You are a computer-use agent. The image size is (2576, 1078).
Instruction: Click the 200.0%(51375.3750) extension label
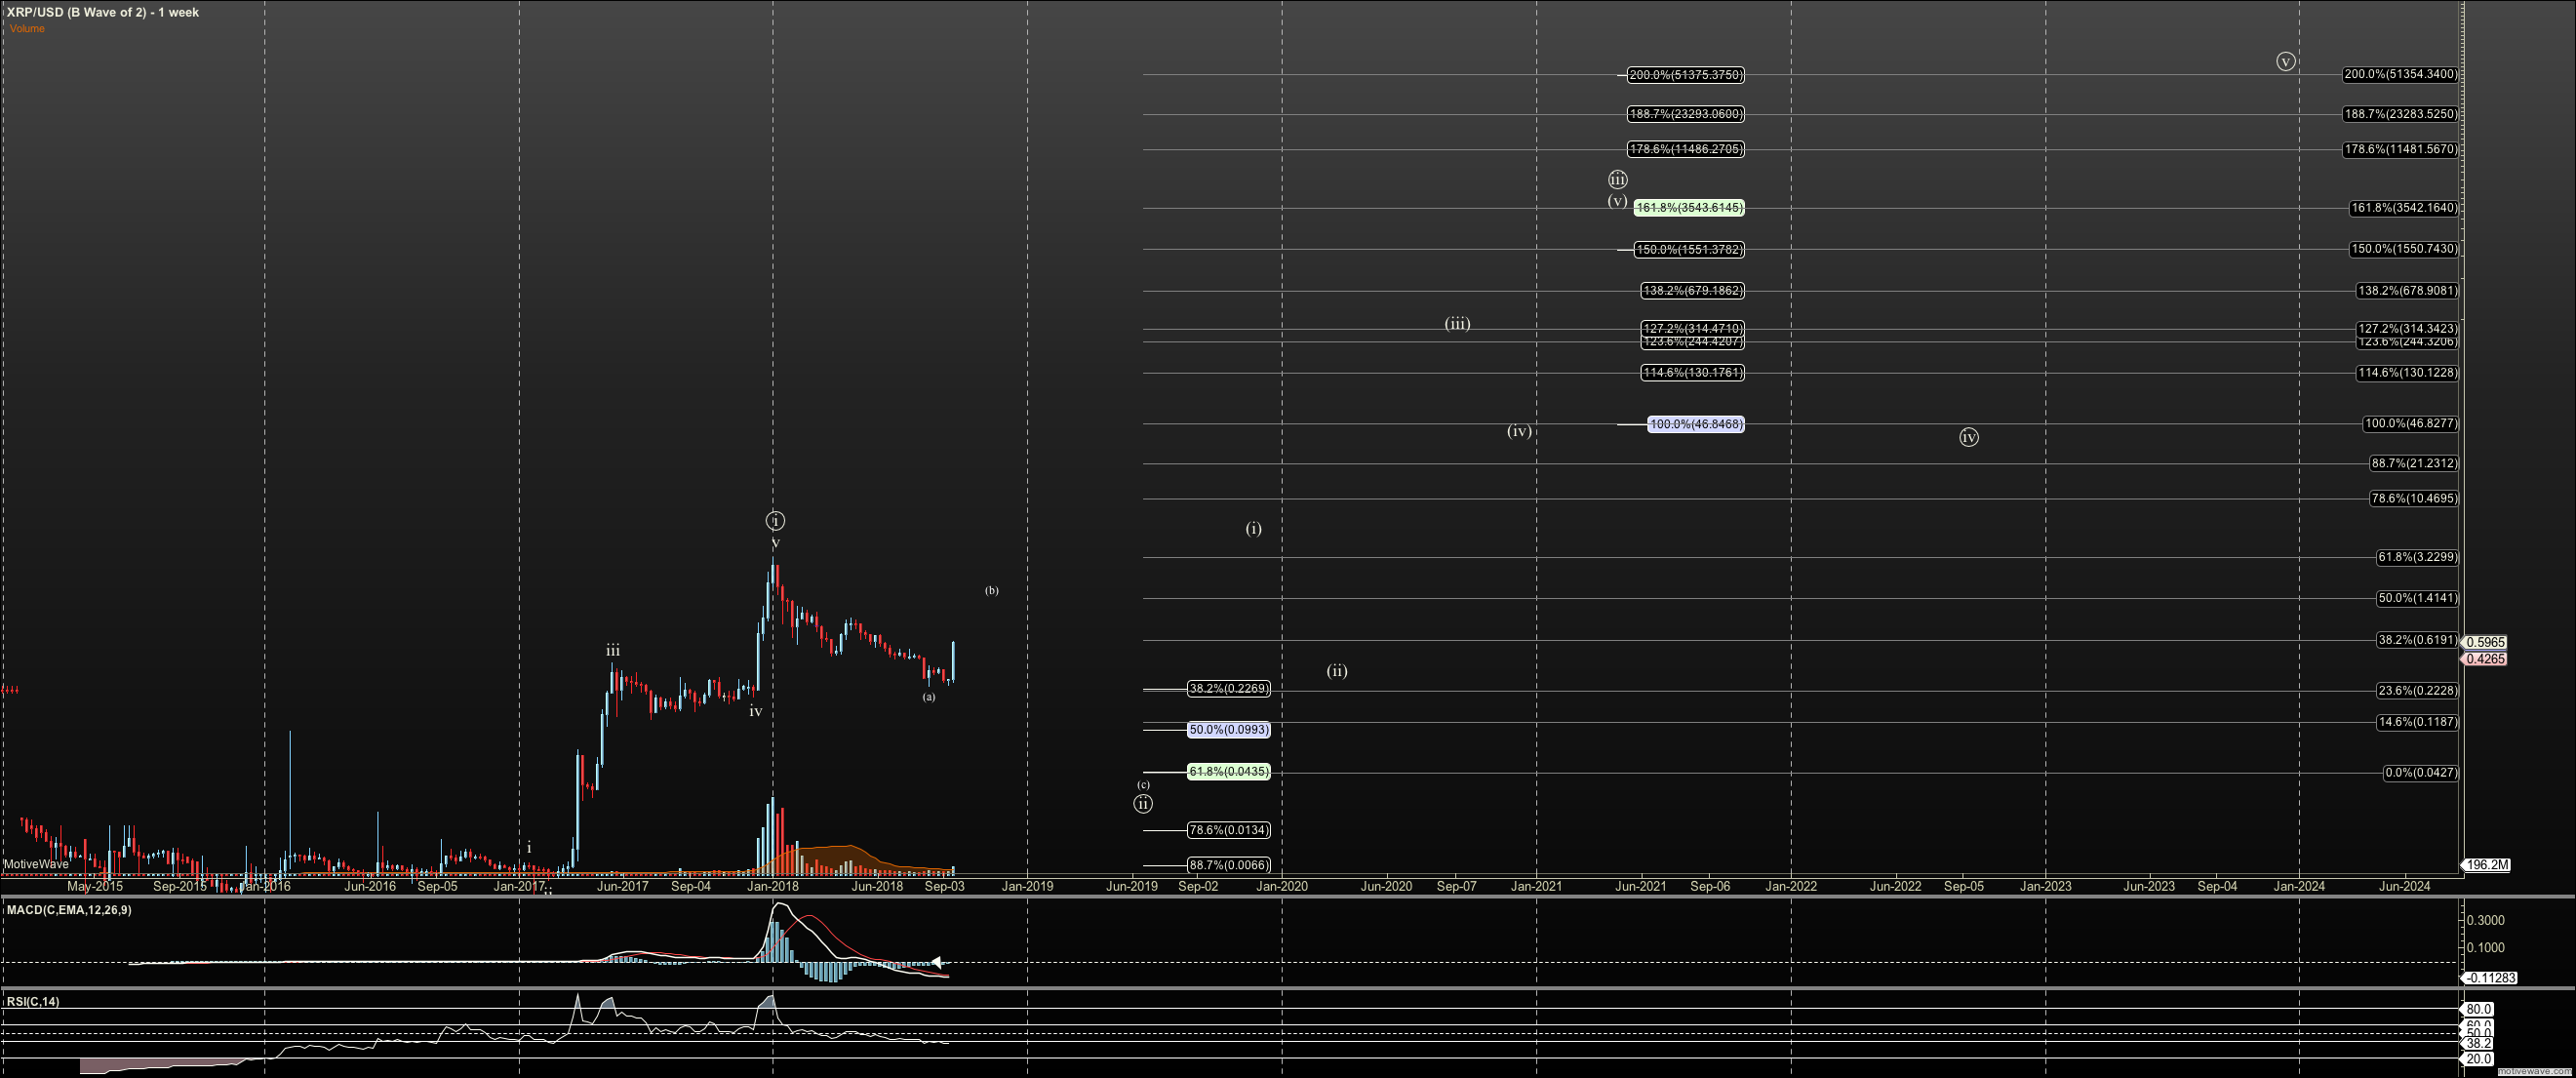coord(1686,75)
